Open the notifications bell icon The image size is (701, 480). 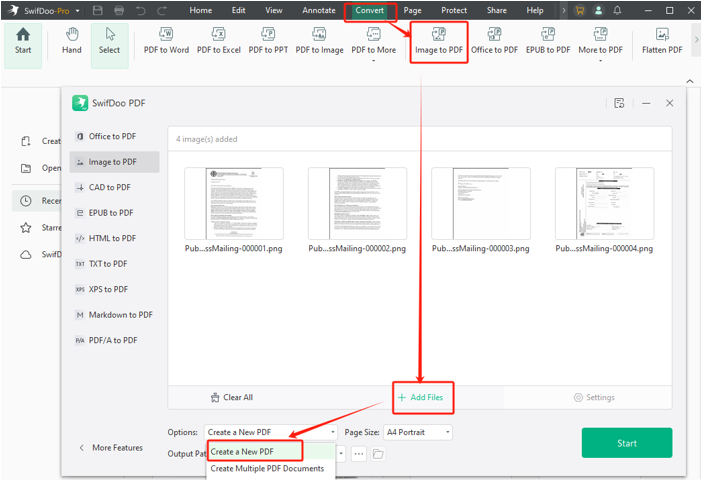click(x=617, y=10)
